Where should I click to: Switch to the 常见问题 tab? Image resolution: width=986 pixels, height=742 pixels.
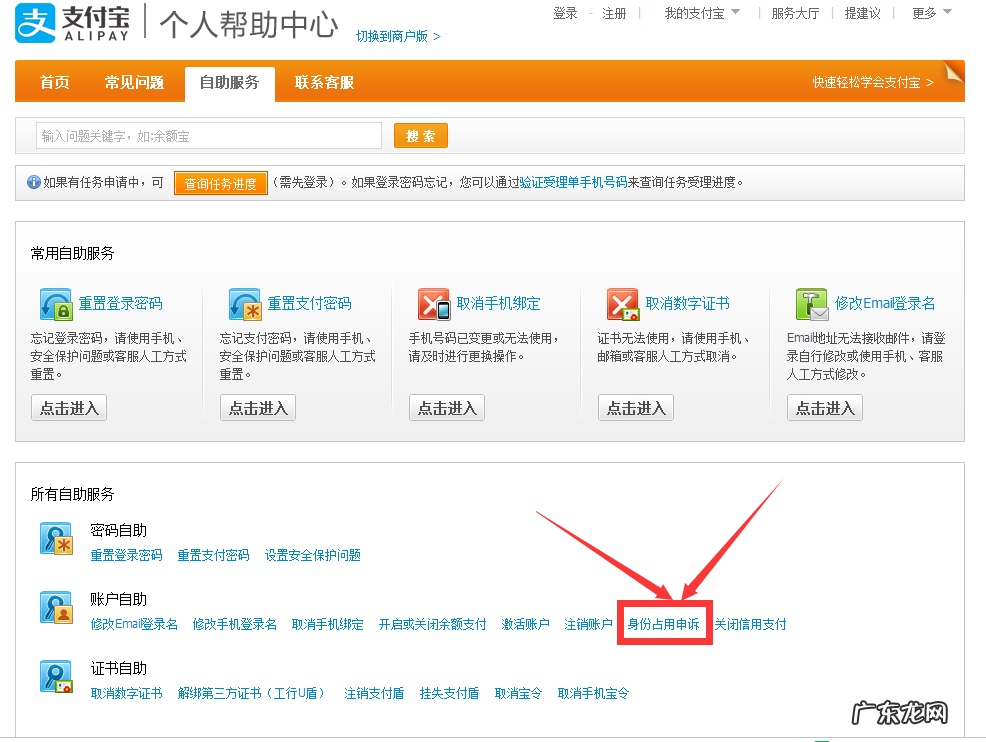click(x=134, y=83)
